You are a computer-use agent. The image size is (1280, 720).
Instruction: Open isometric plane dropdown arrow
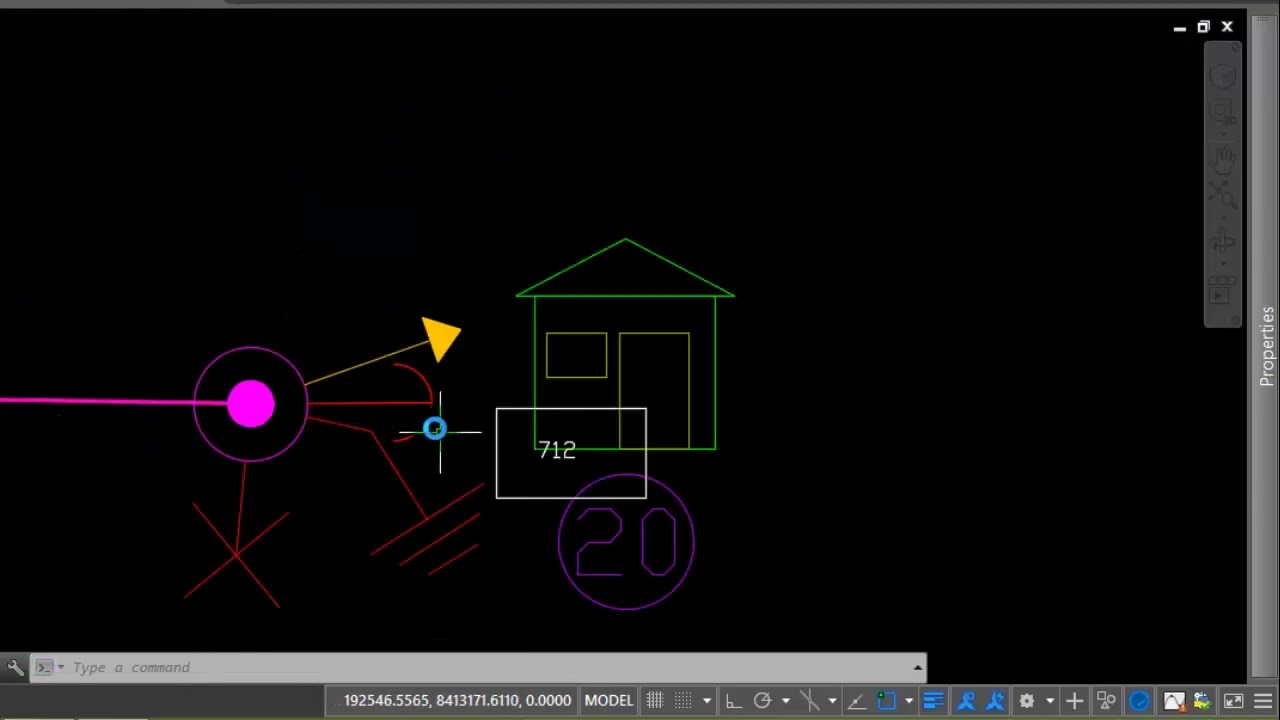(x=832, y=701)
